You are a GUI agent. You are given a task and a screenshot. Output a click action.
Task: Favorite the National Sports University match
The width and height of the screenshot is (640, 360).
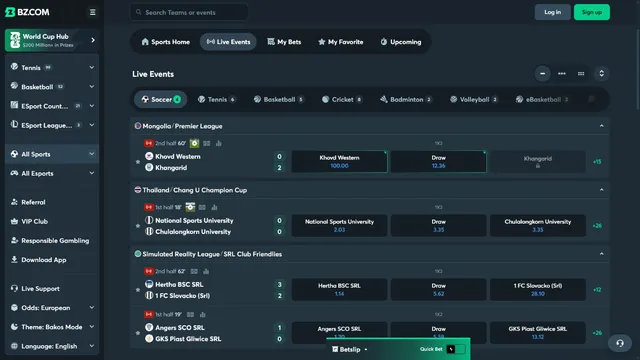pyautogui.click(x=138, y=226)
